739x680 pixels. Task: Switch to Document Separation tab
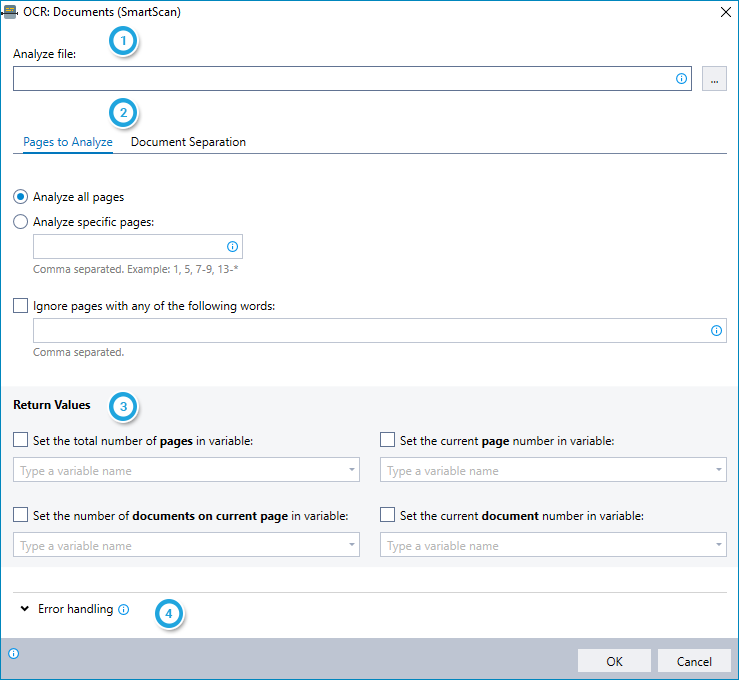(188, 142)
